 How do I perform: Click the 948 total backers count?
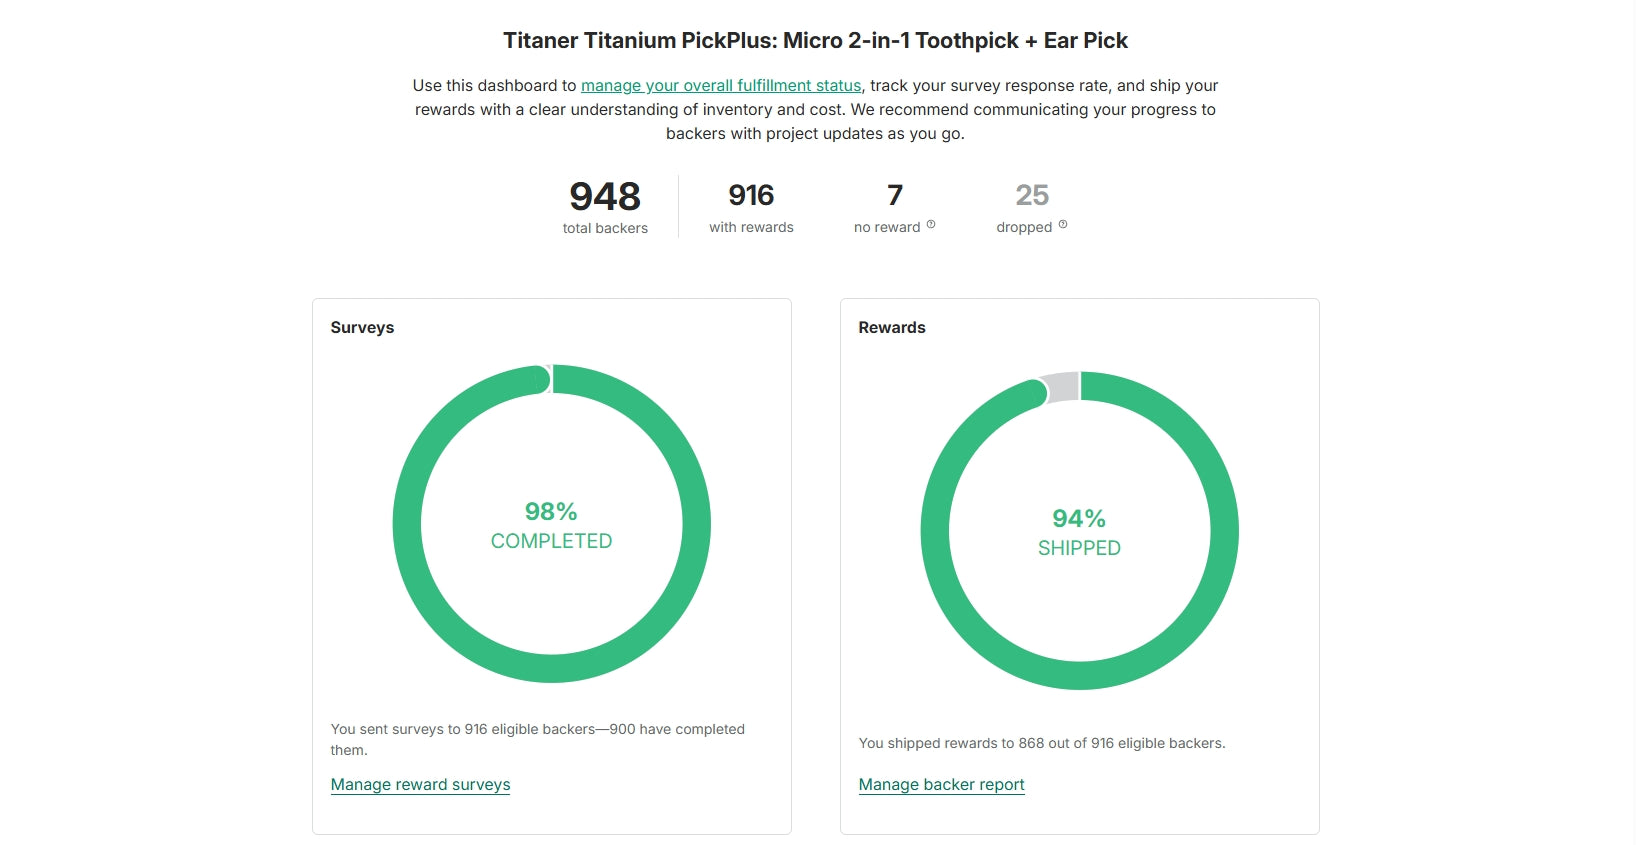pos(605,196)
